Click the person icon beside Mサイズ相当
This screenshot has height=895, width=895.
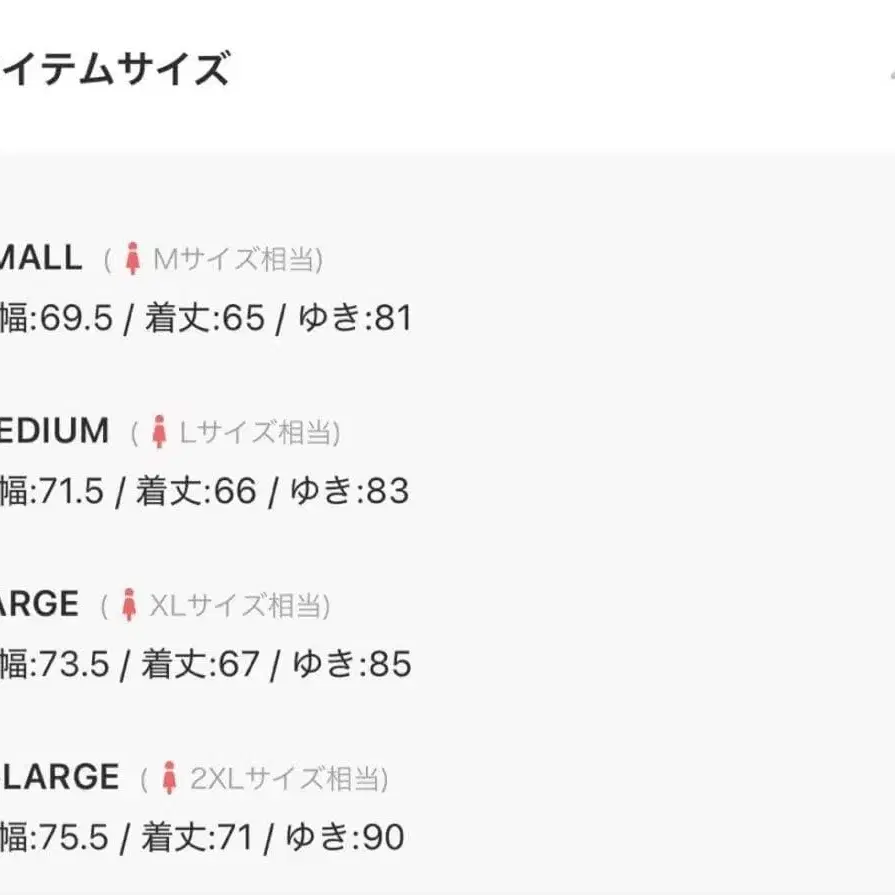tap(133, 260)
